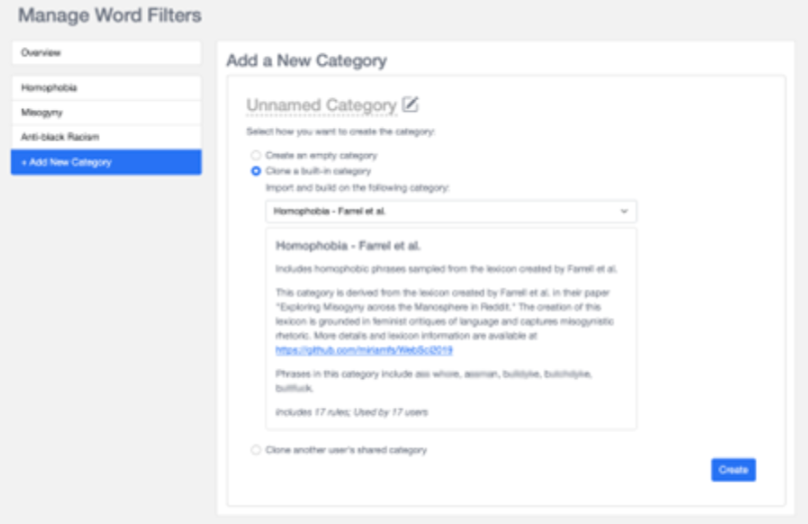Open the Homophobia - Farrell et al. dropdown
This screenshot has height=524, width=808.
coord(451,211)
